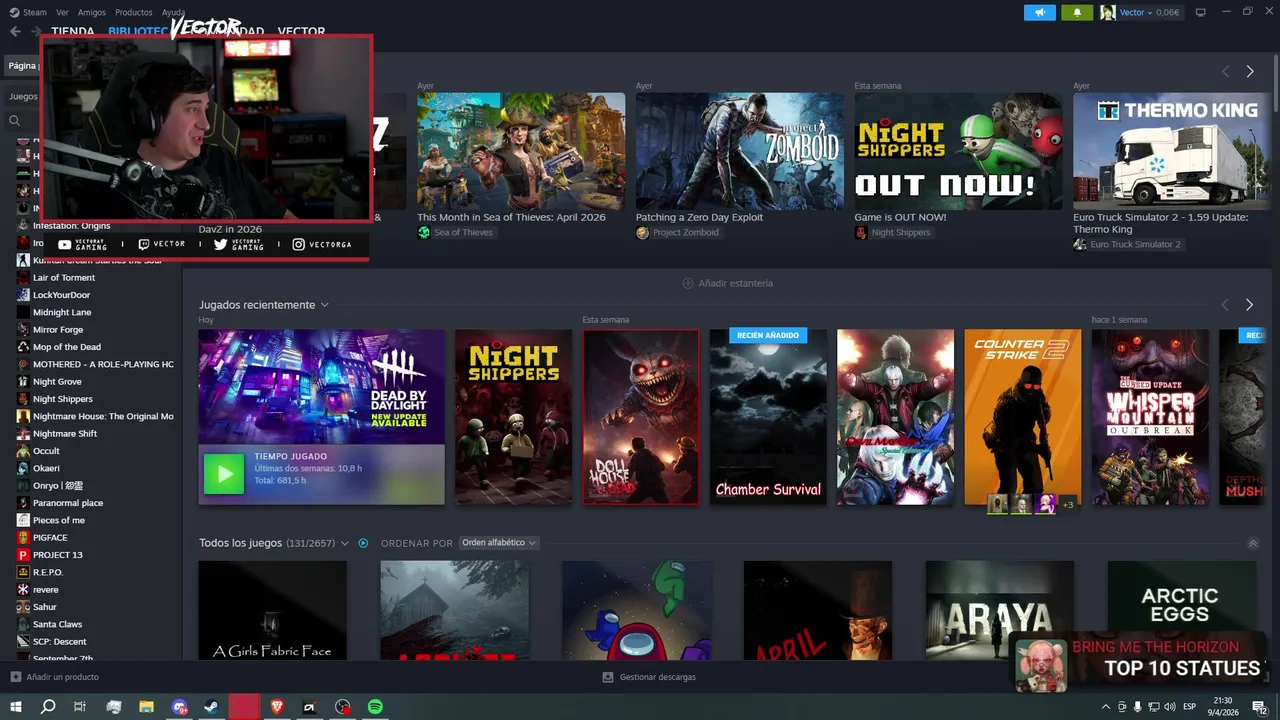1280x720 pixels.
Task: Open Windows Start menu
Action: click(x=16, y=706)
